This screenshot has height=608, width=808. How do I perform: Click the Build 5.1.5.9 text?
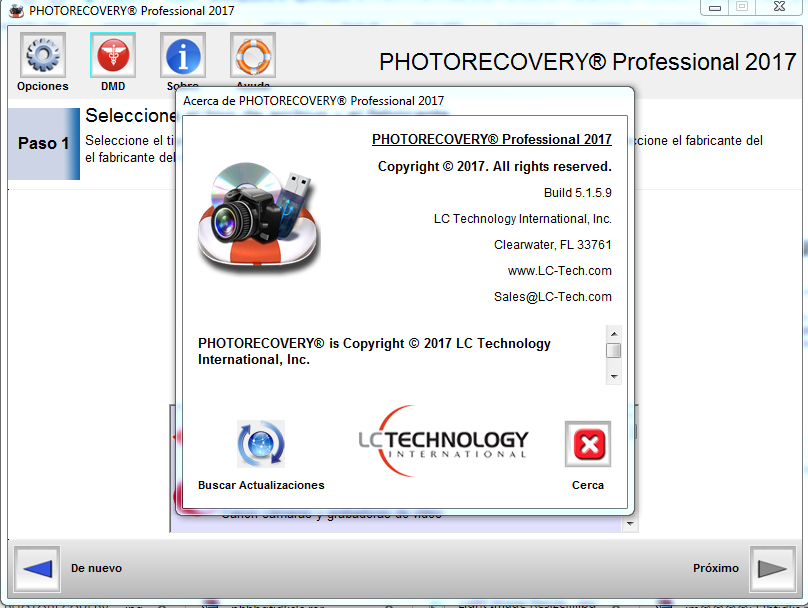click(578, 193)
